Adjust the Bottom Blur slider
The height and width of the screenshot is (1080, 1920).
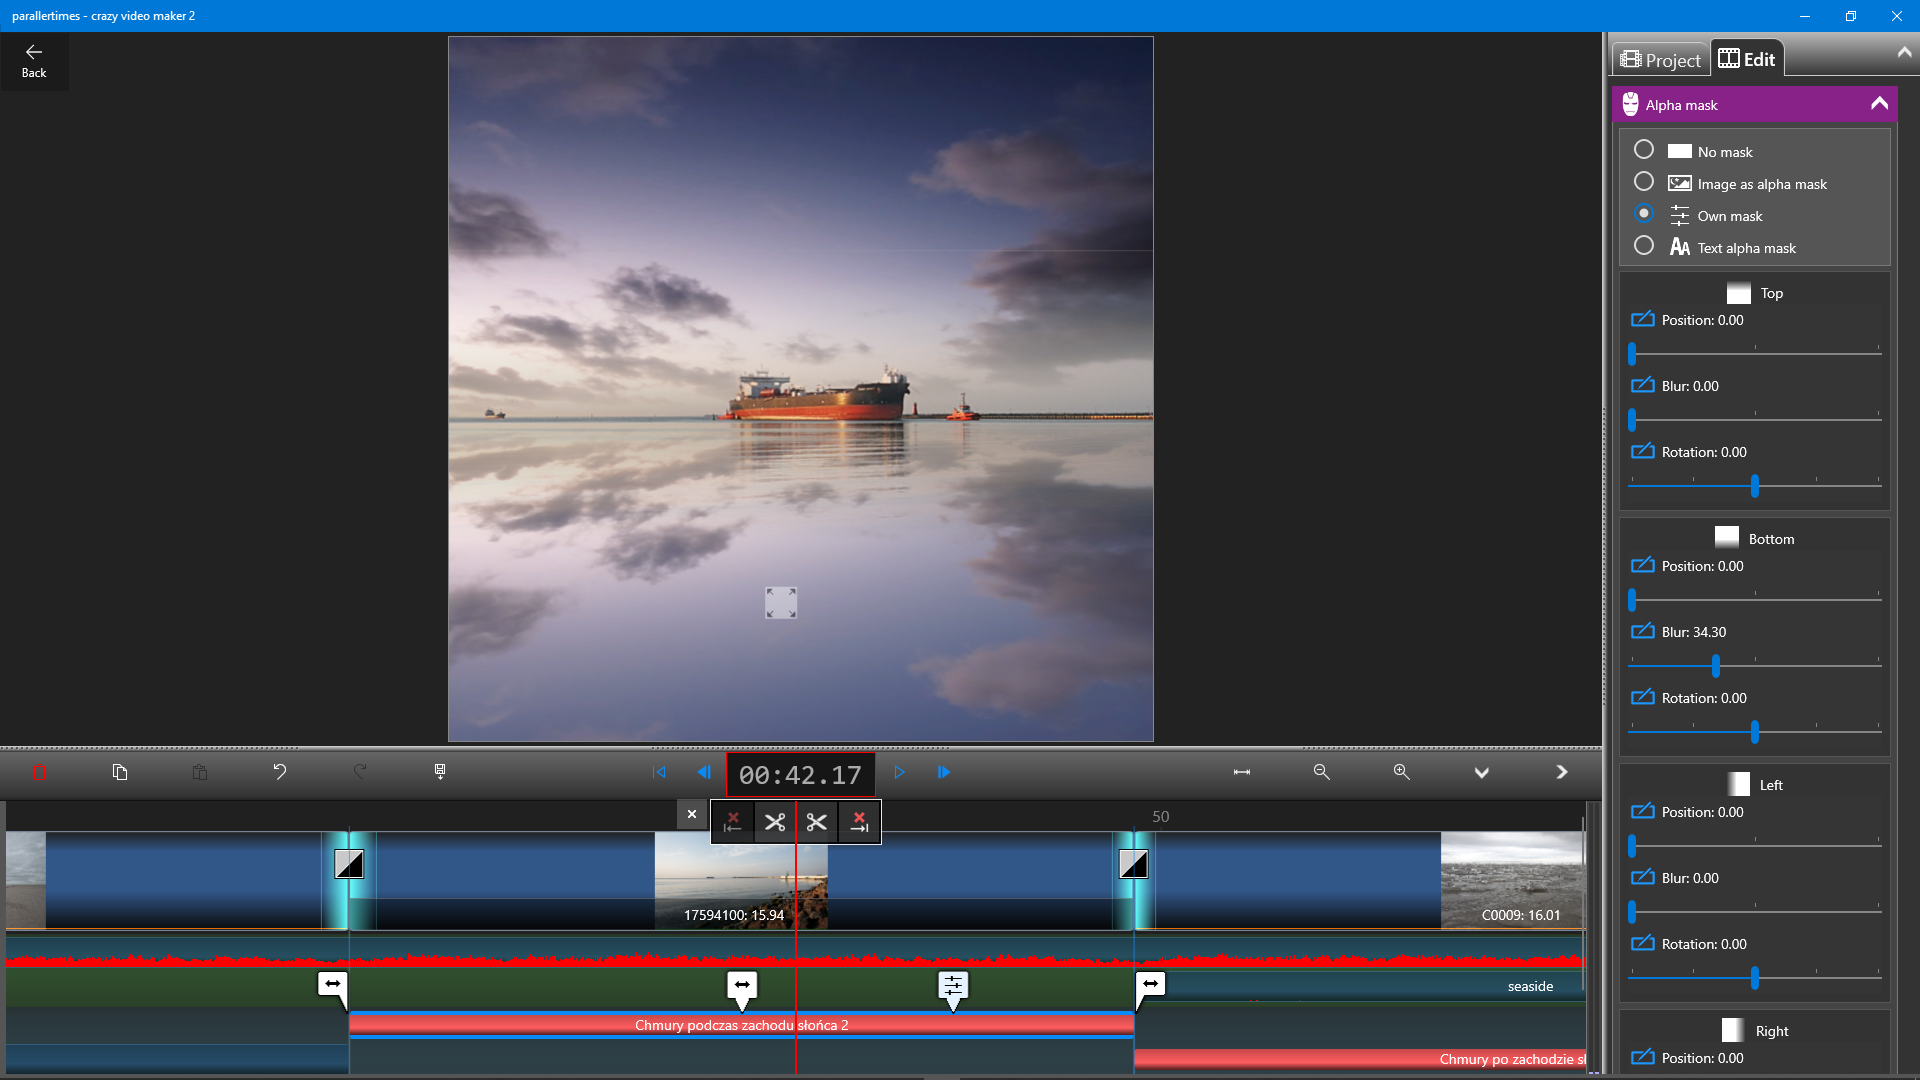[x=1714, y=664]
